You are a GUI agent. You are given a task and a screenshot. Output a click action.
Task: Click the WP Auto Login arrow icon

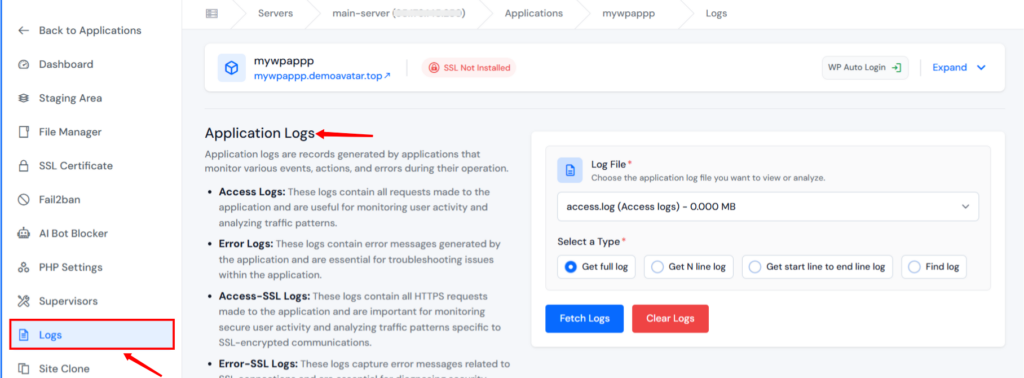tap(897, 68)
